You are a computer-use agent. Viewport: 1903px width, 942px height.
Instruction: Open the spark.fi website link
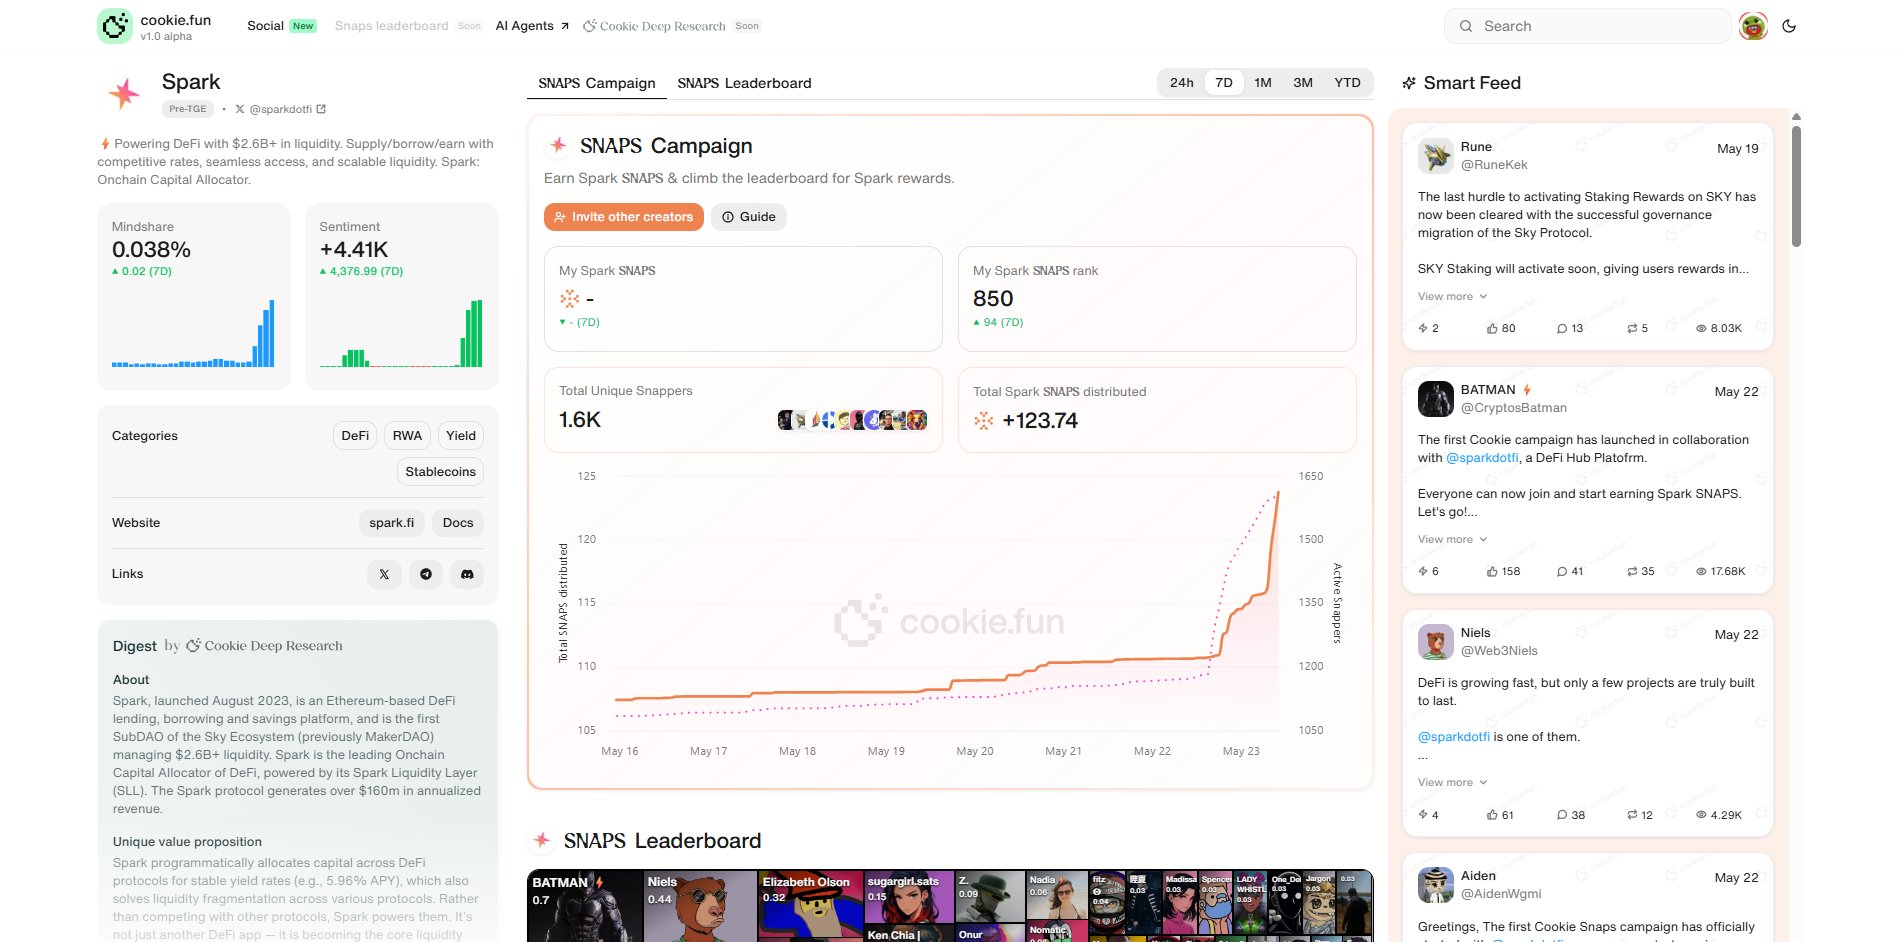pyautogui.click(x=391, y=522)
